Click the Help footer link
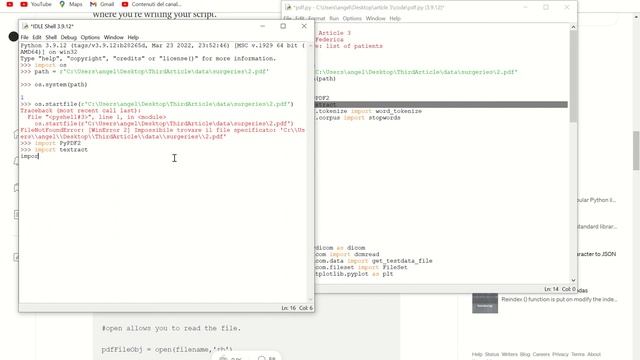Viewport: 640px width, 360px height. [x=477, y=354]
